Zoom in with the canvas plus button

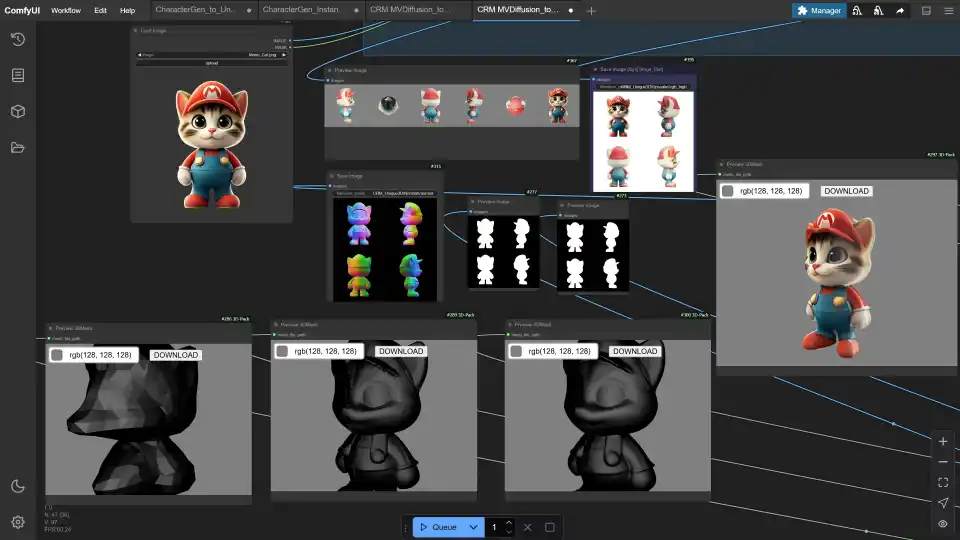tap(943, 441)
